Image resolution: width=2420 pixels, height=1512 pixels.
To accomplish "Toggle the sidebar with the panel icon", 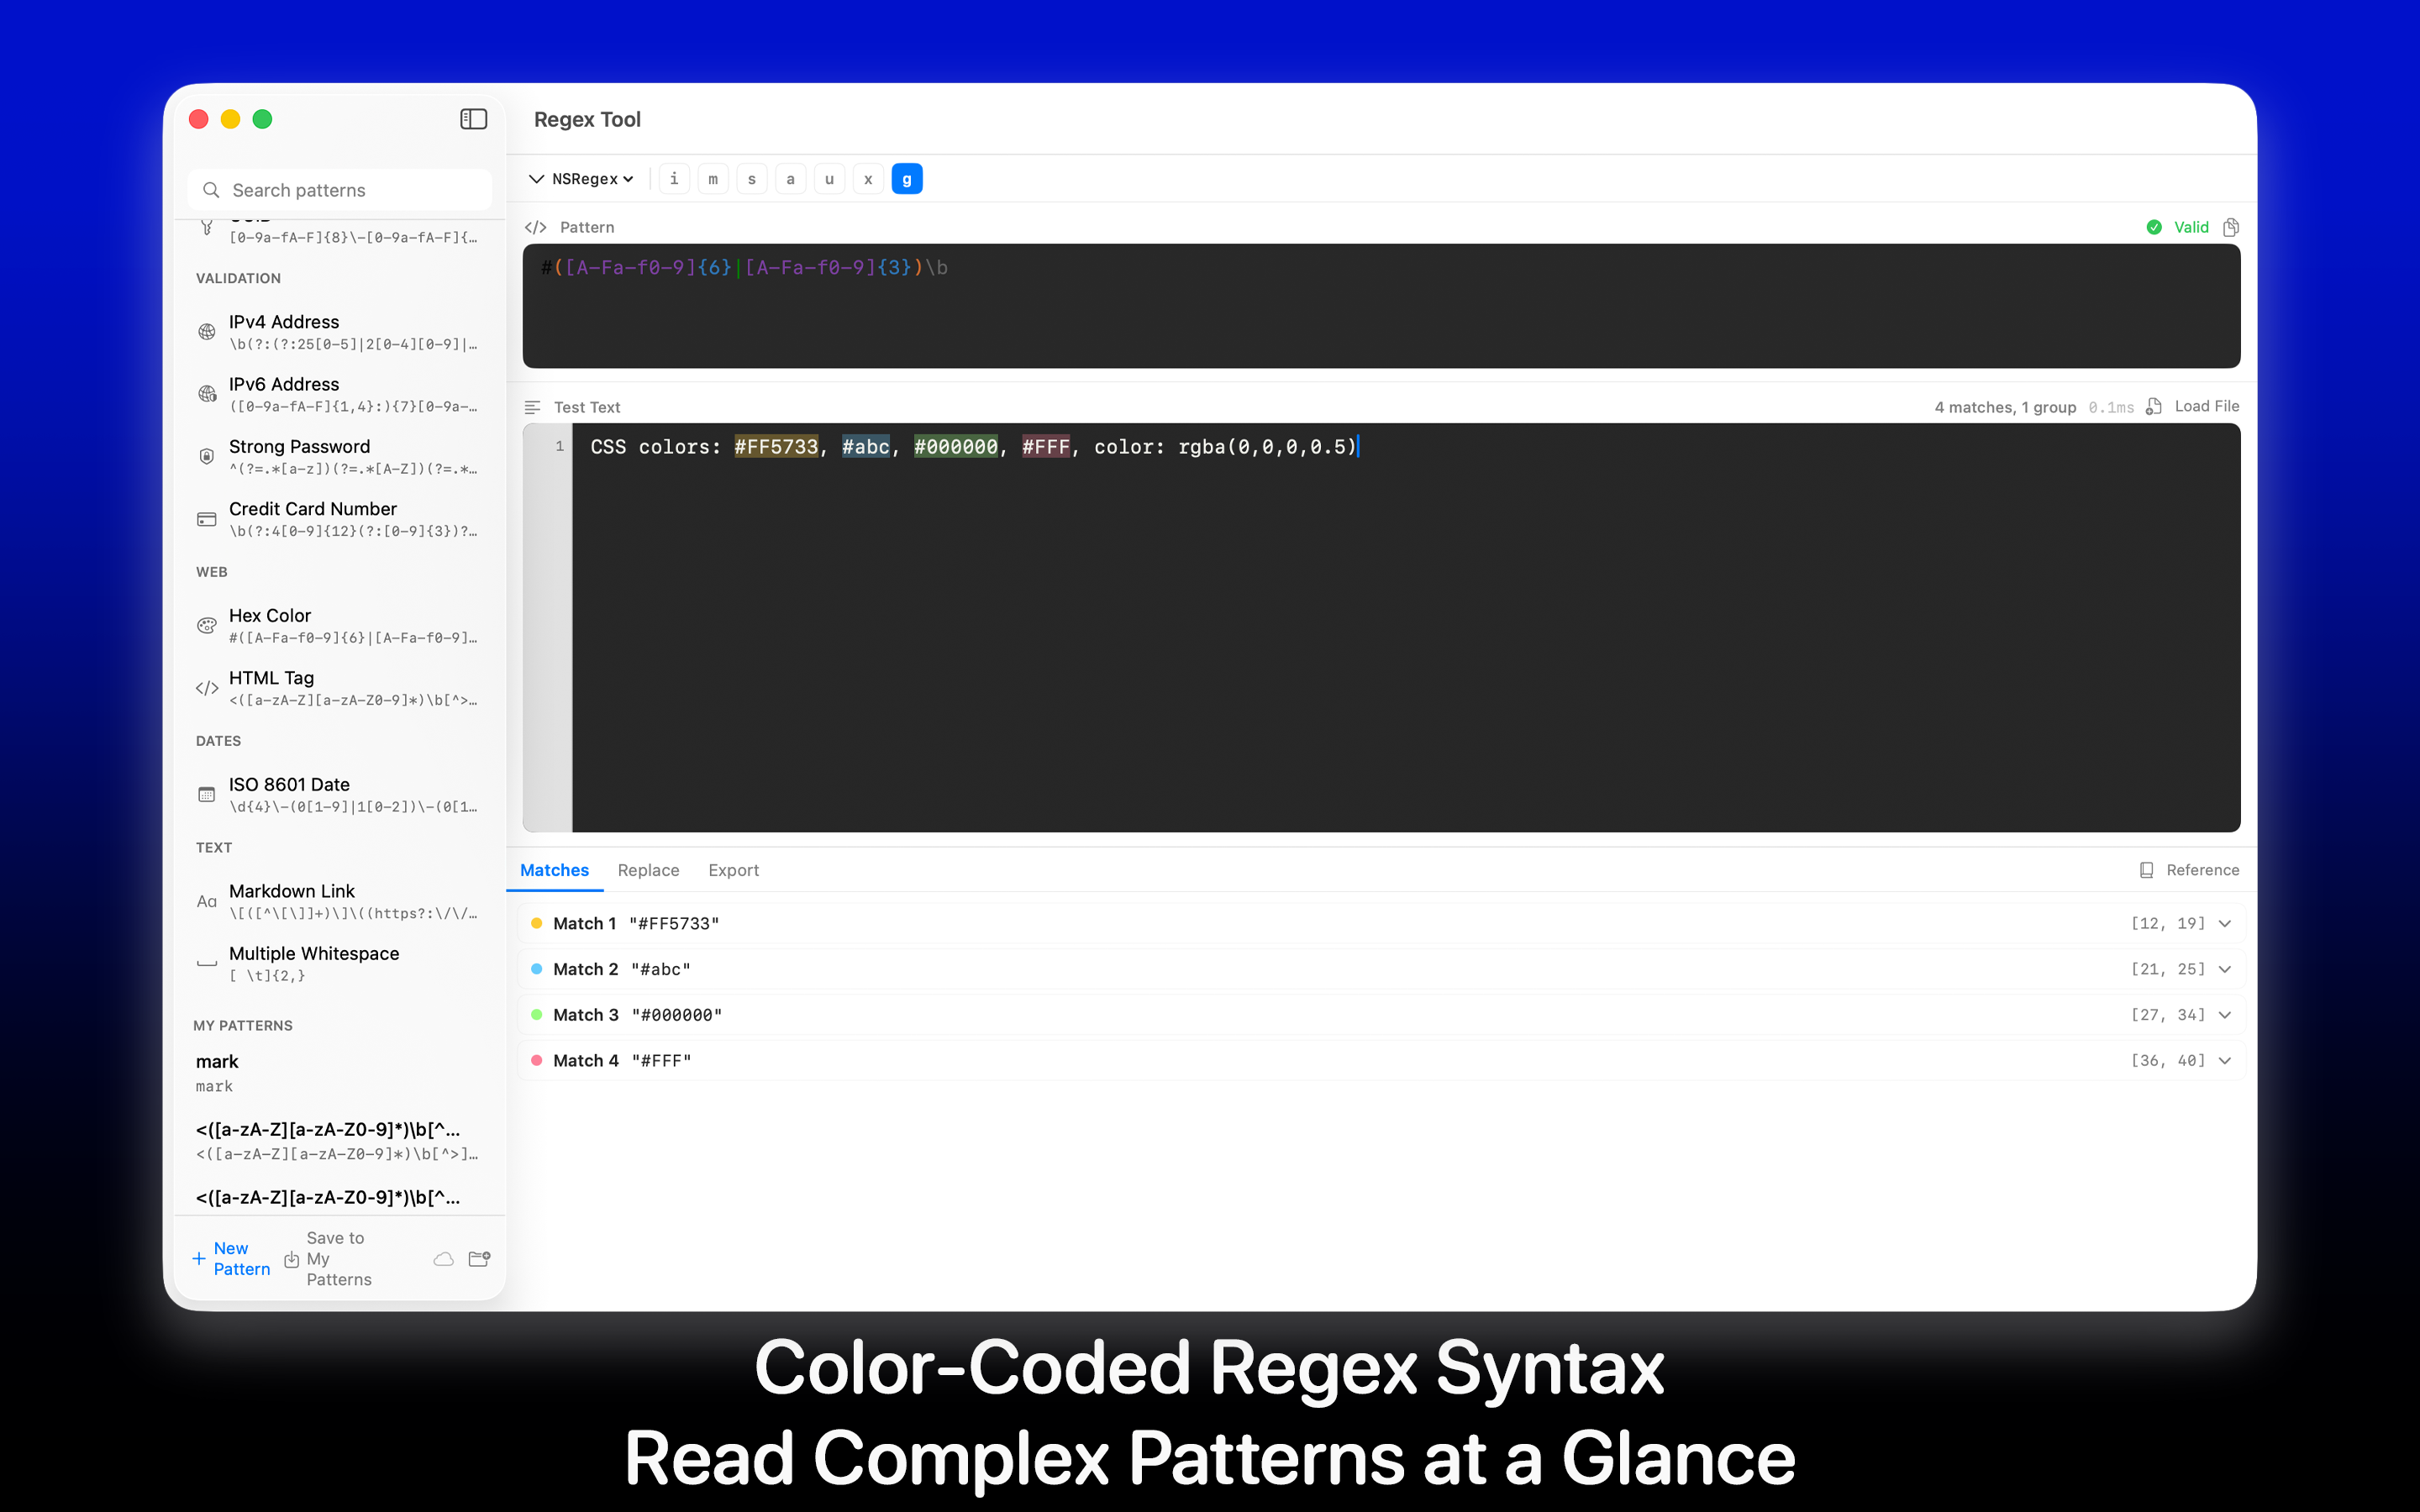I will click(x=474, y=118).
